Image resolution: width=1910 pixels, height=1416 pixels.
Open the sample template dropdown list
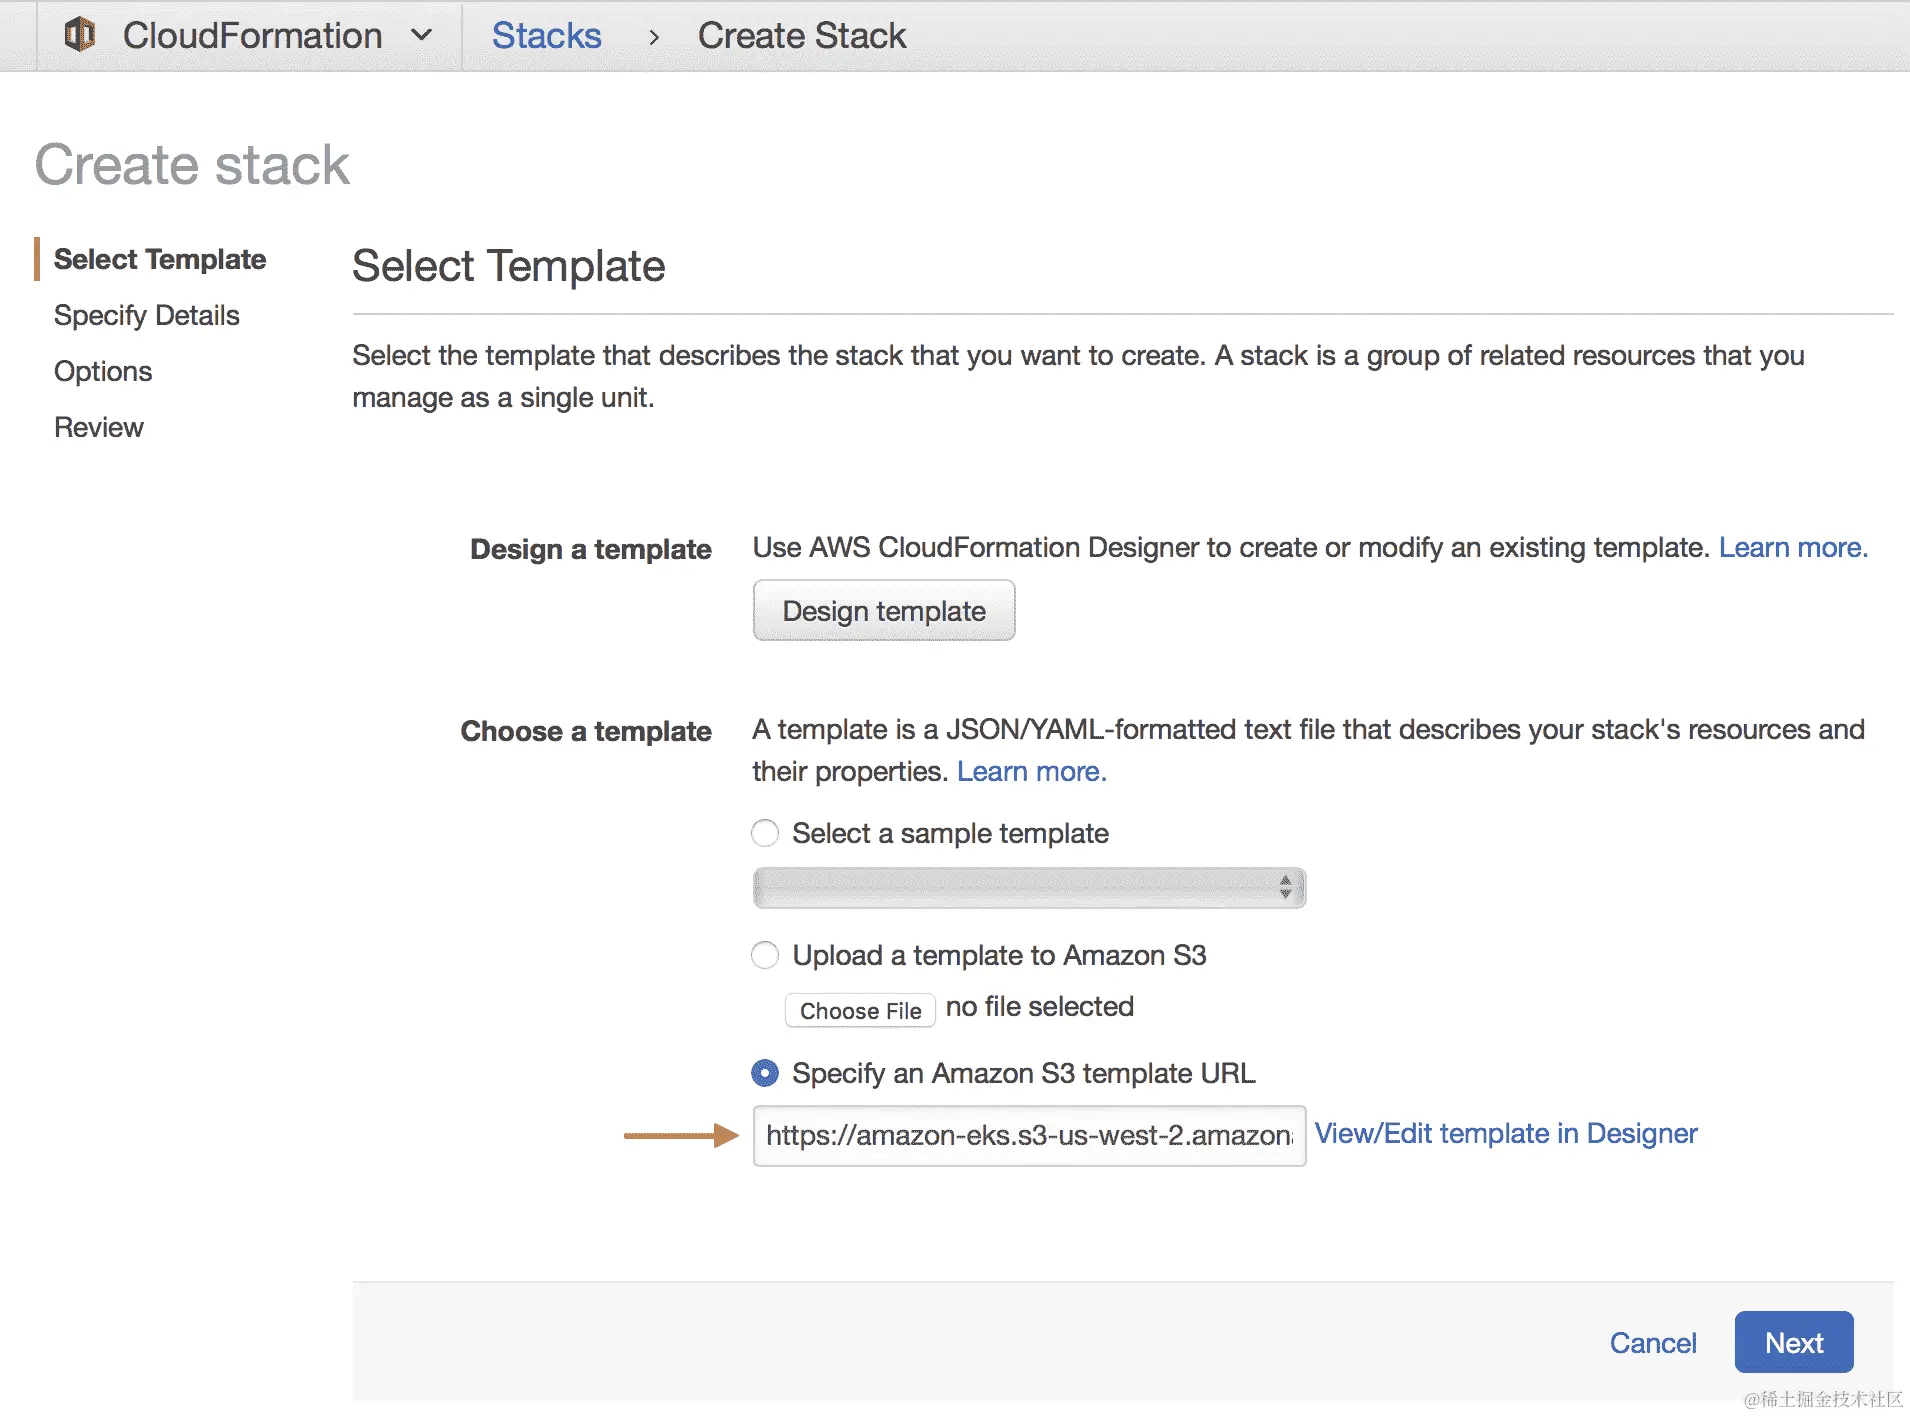click(x=1015, y=888)
